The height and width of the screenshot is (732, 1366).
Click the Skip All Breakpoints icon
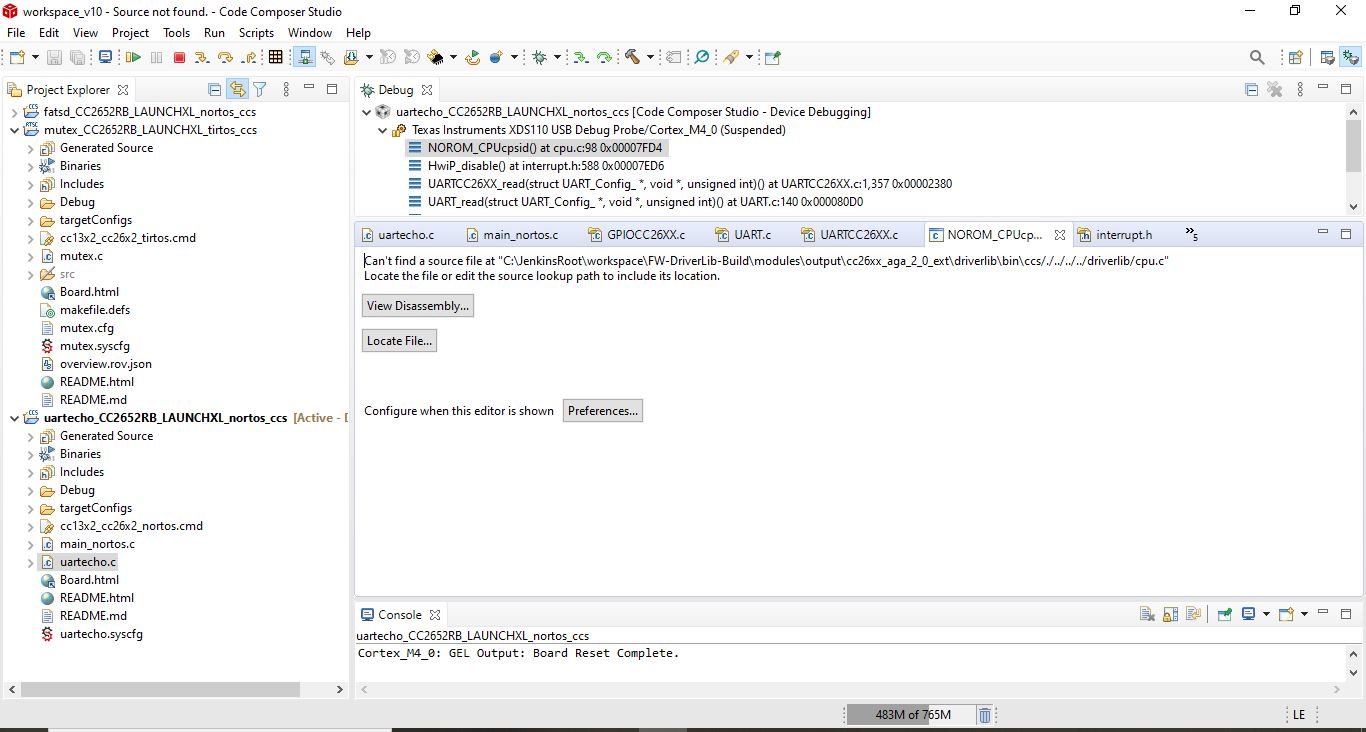(702, 58)
